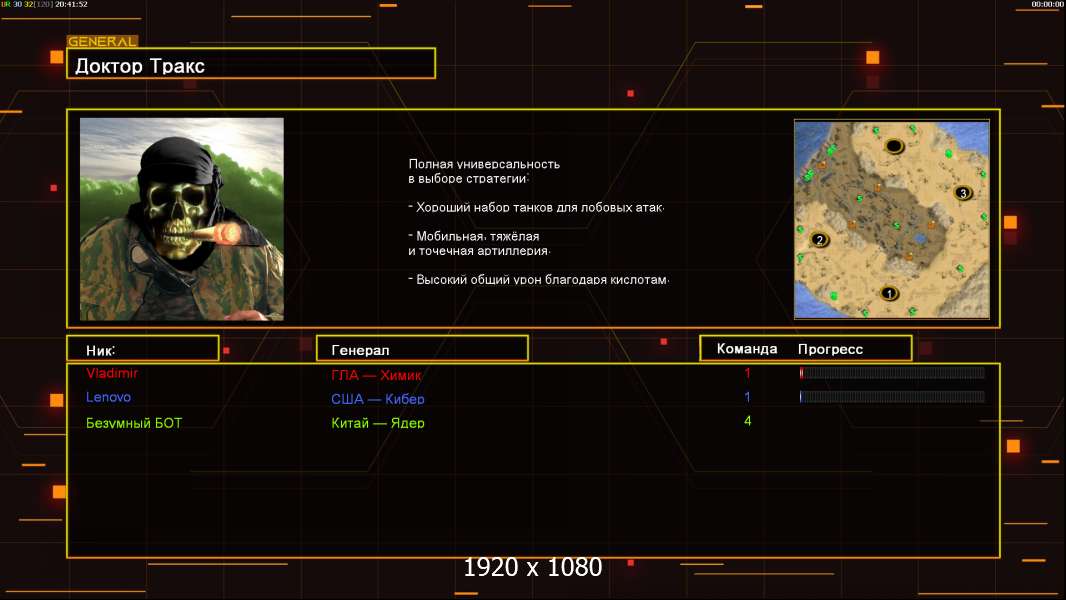Select the Ник column header
Screen dimensions: 1066x600
pyautogui.click(x=142, y=349)
